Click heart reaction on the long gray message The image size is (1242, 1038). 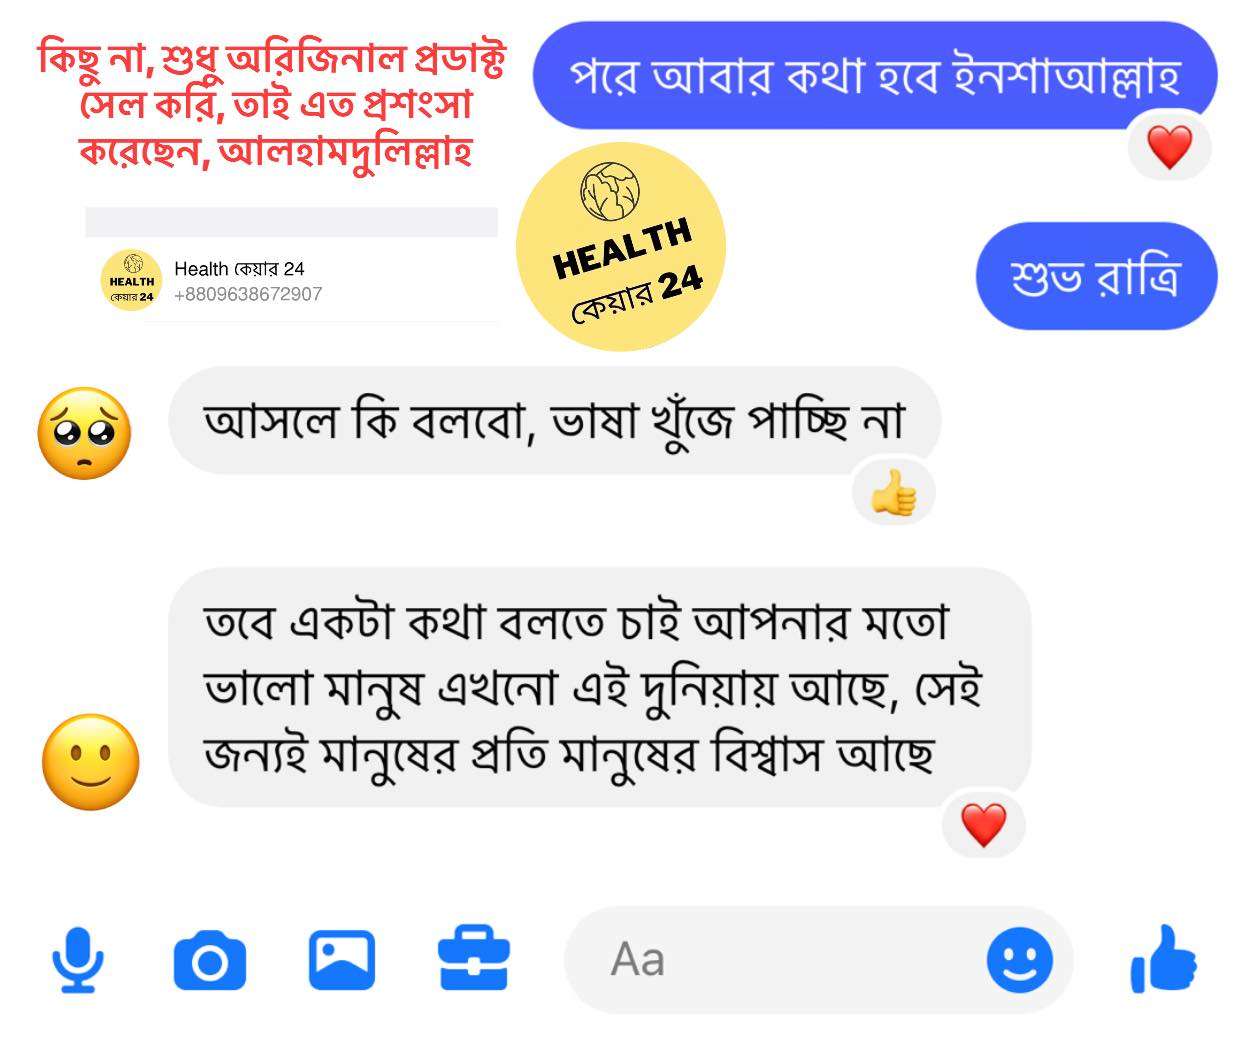point(983,825)
